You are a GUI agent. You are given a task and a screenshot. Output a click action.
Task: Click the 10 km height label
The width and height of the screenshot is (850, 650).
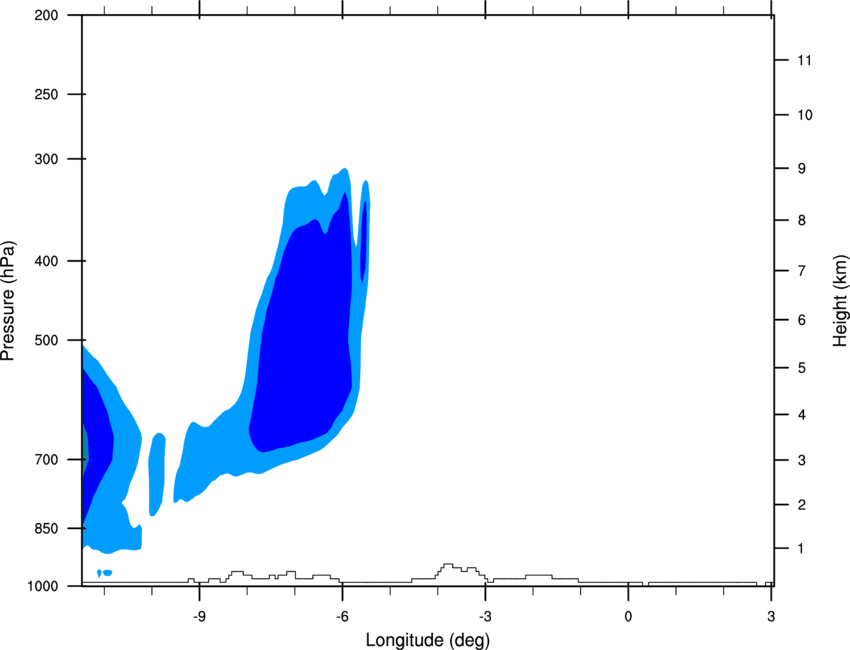(804, 115)
